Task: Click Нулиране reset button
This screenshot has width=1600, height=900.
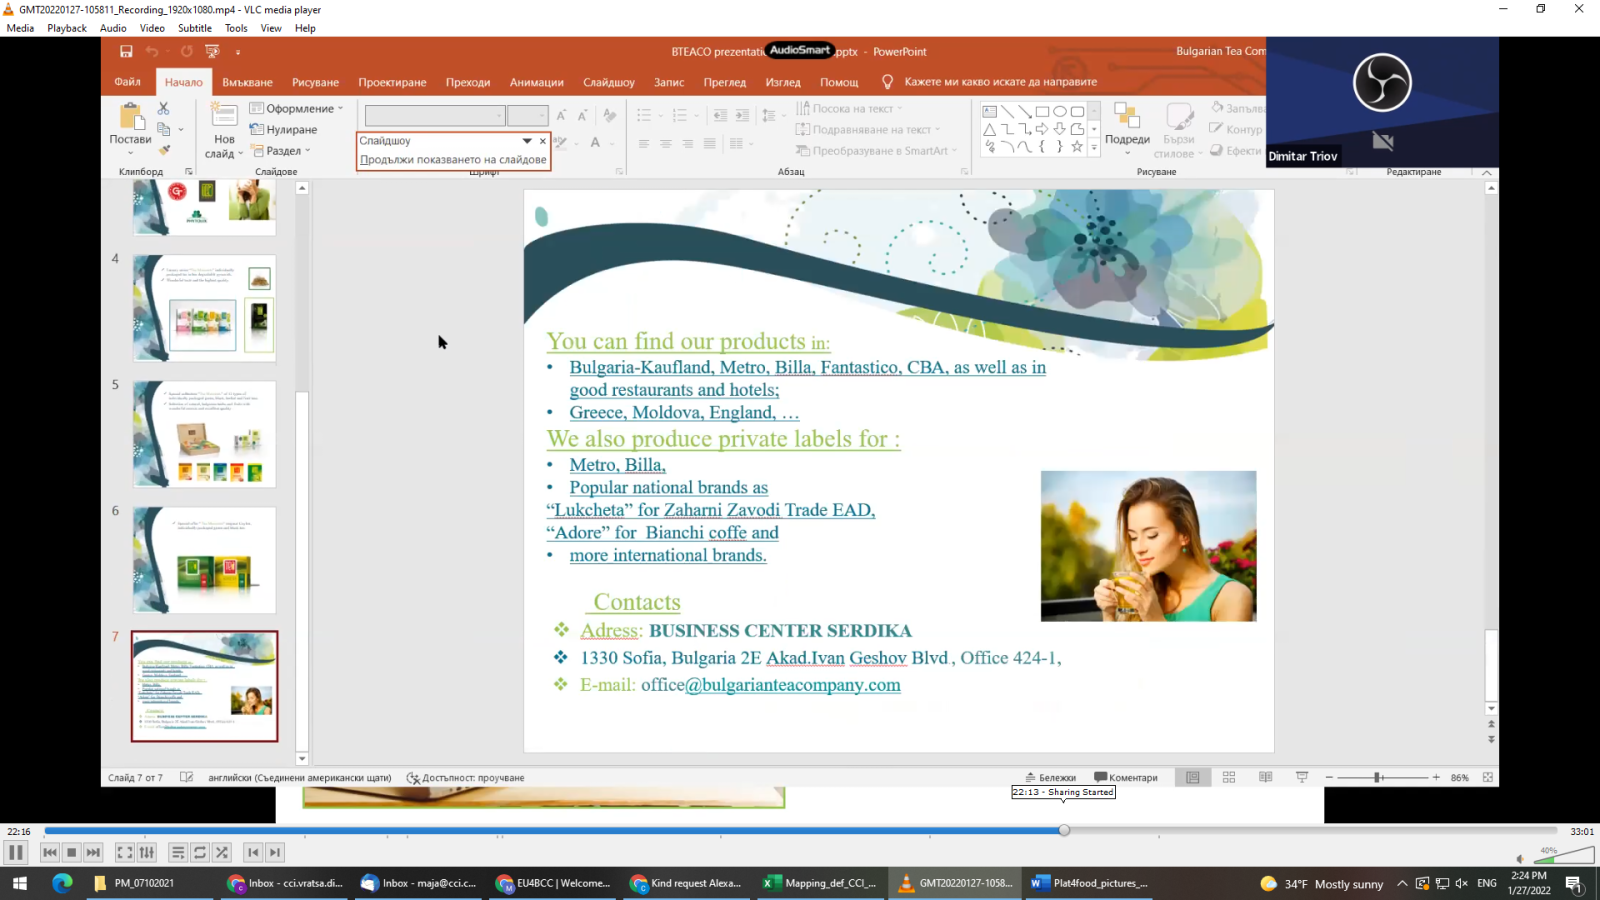Action: point(284,129)
